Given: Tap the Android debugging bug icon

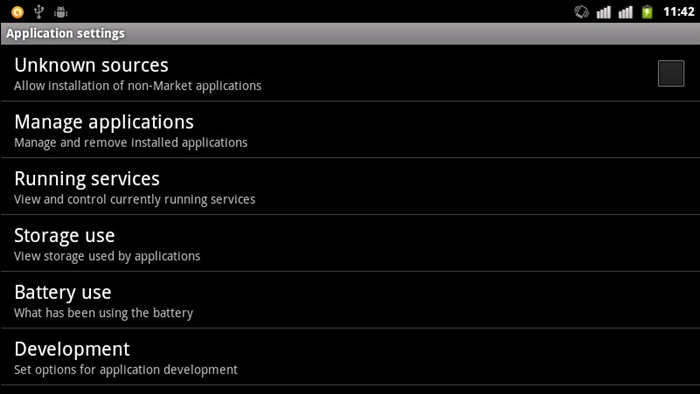Looking at the screenshot, I should pyautogui.click(x=61, y=12).
